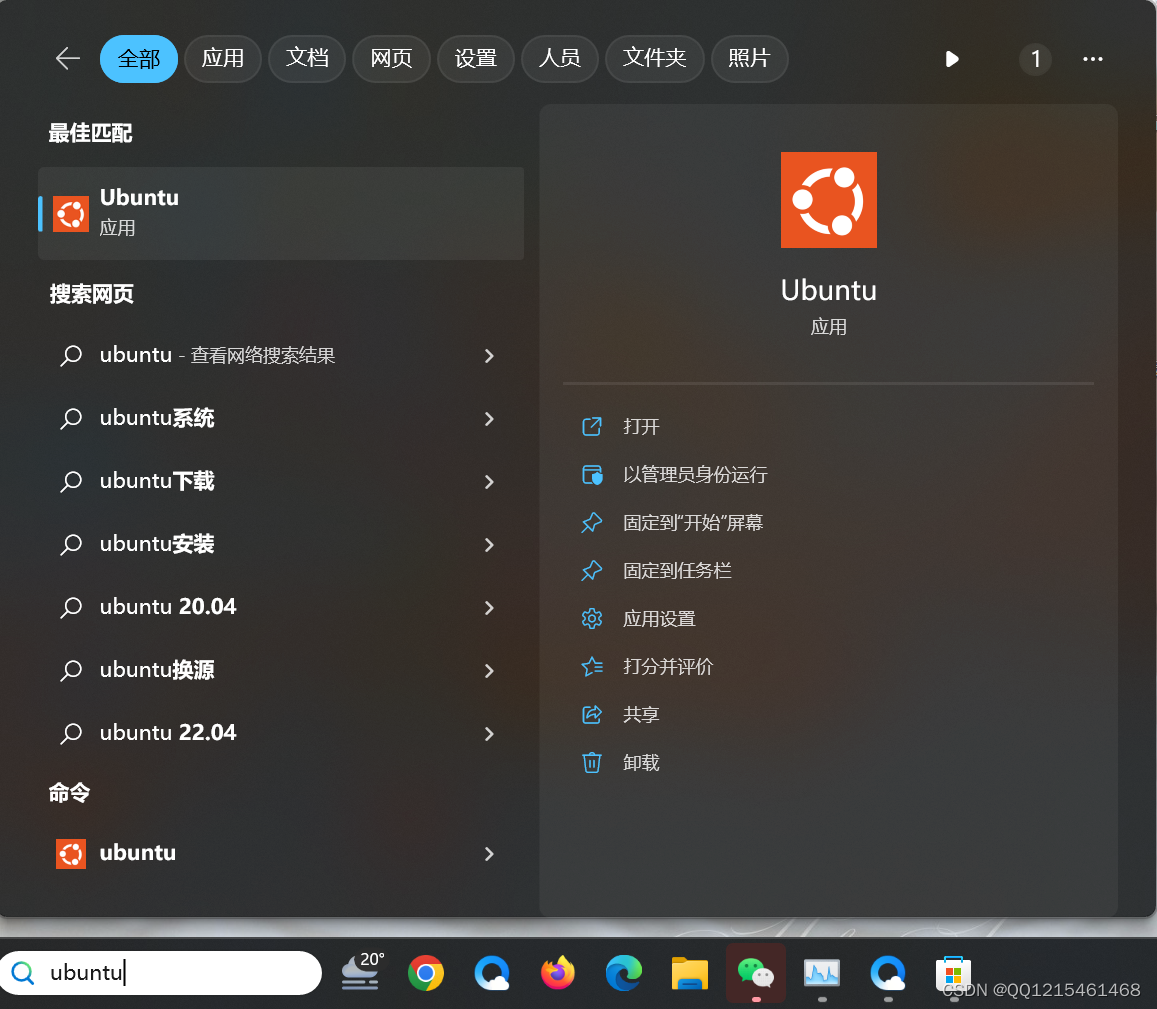Screen dimensions: 1157x1009
Task: Open Google Chrome from the taskbar
Action: coord(426,973)
